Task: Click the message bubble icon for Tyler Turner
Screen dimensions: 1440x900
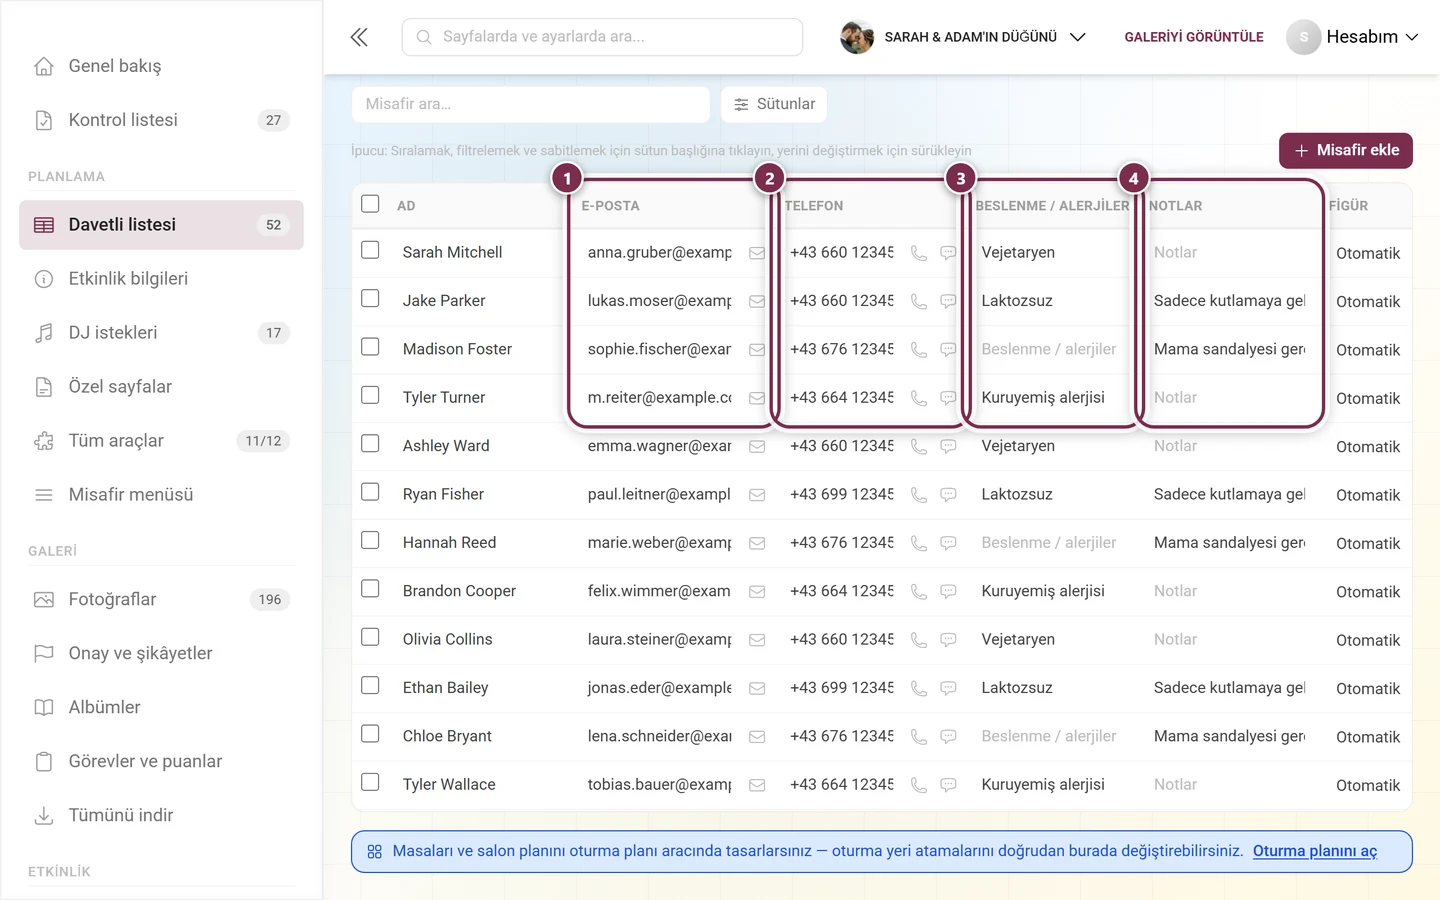Action: click(x=948, y=398)
